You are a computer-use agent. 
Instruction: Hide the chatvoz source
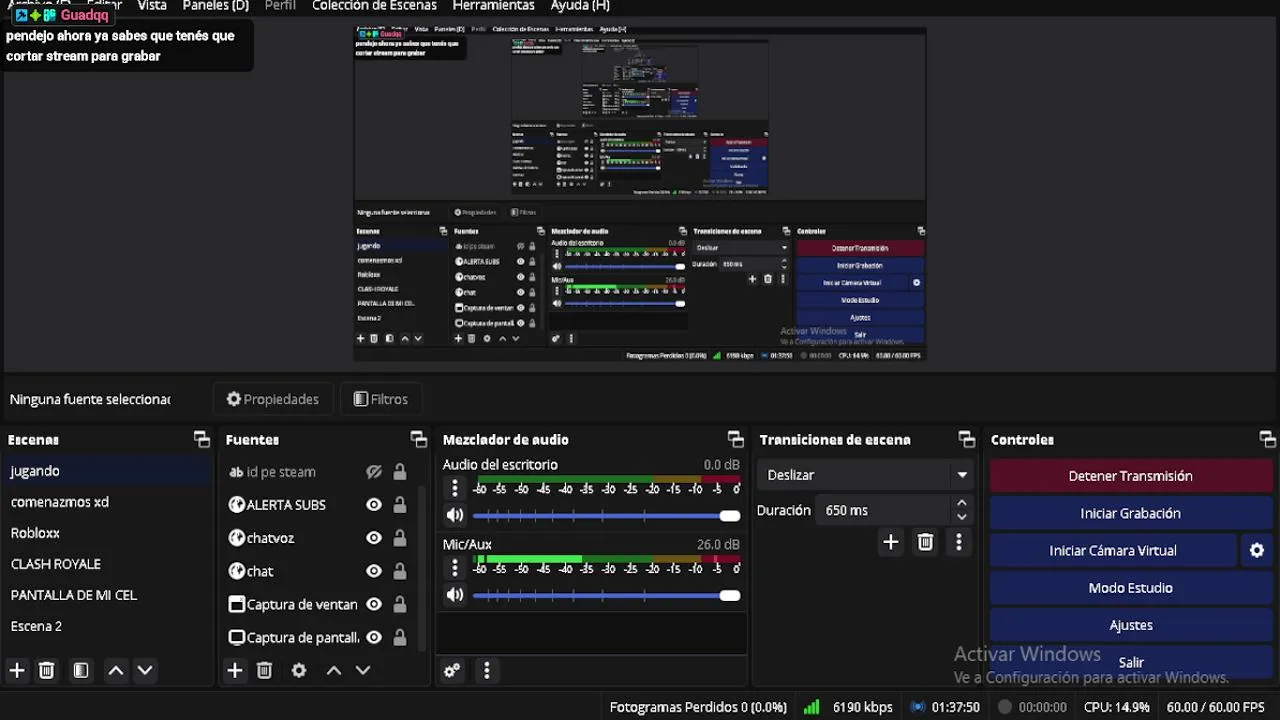point(374,538)
